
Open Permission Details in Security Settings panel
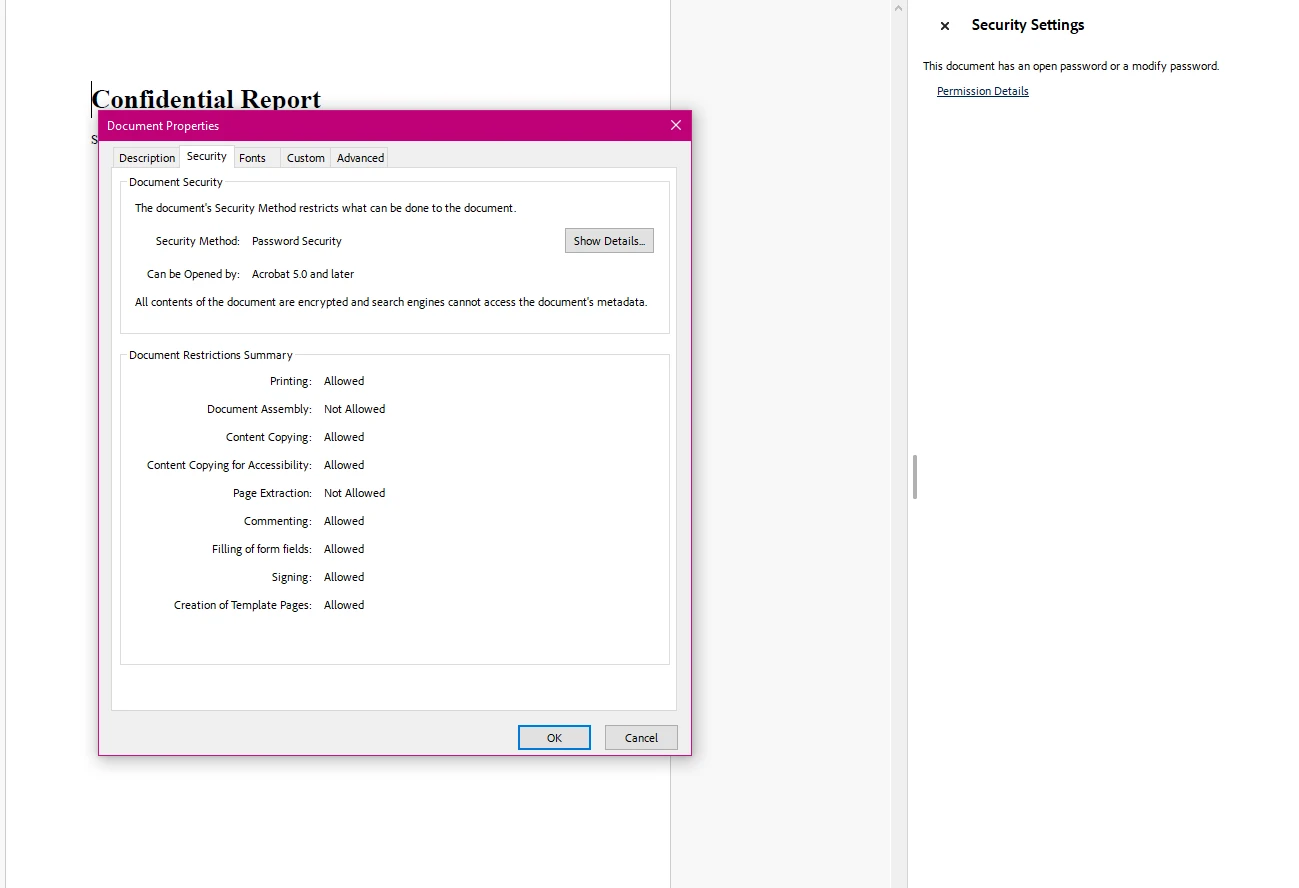click(x=982, y=90)
